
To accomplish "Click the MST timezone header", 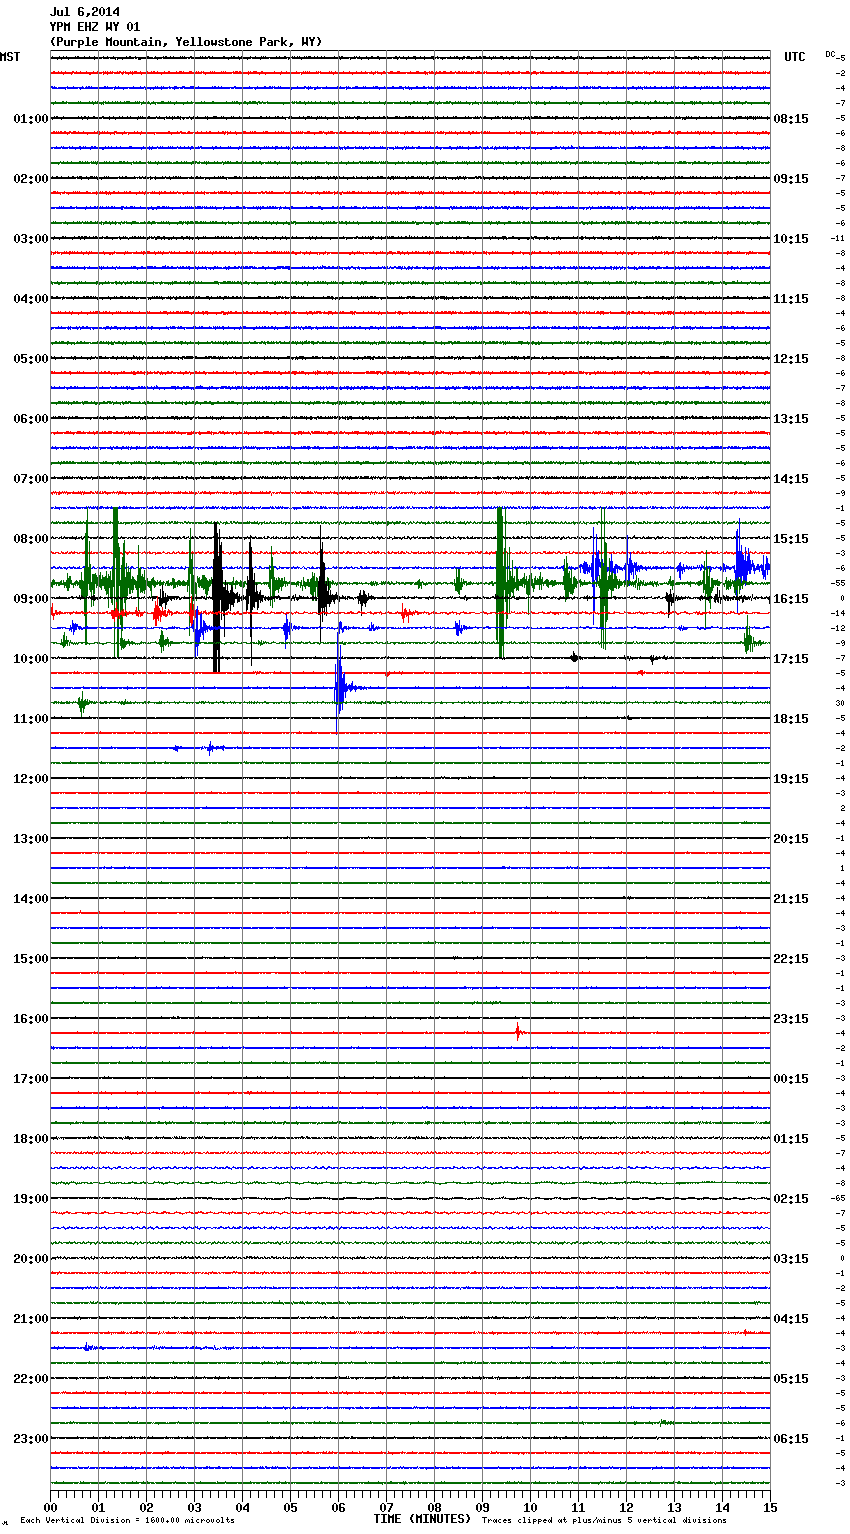I will pyautogui.click(x=10, y=57).
